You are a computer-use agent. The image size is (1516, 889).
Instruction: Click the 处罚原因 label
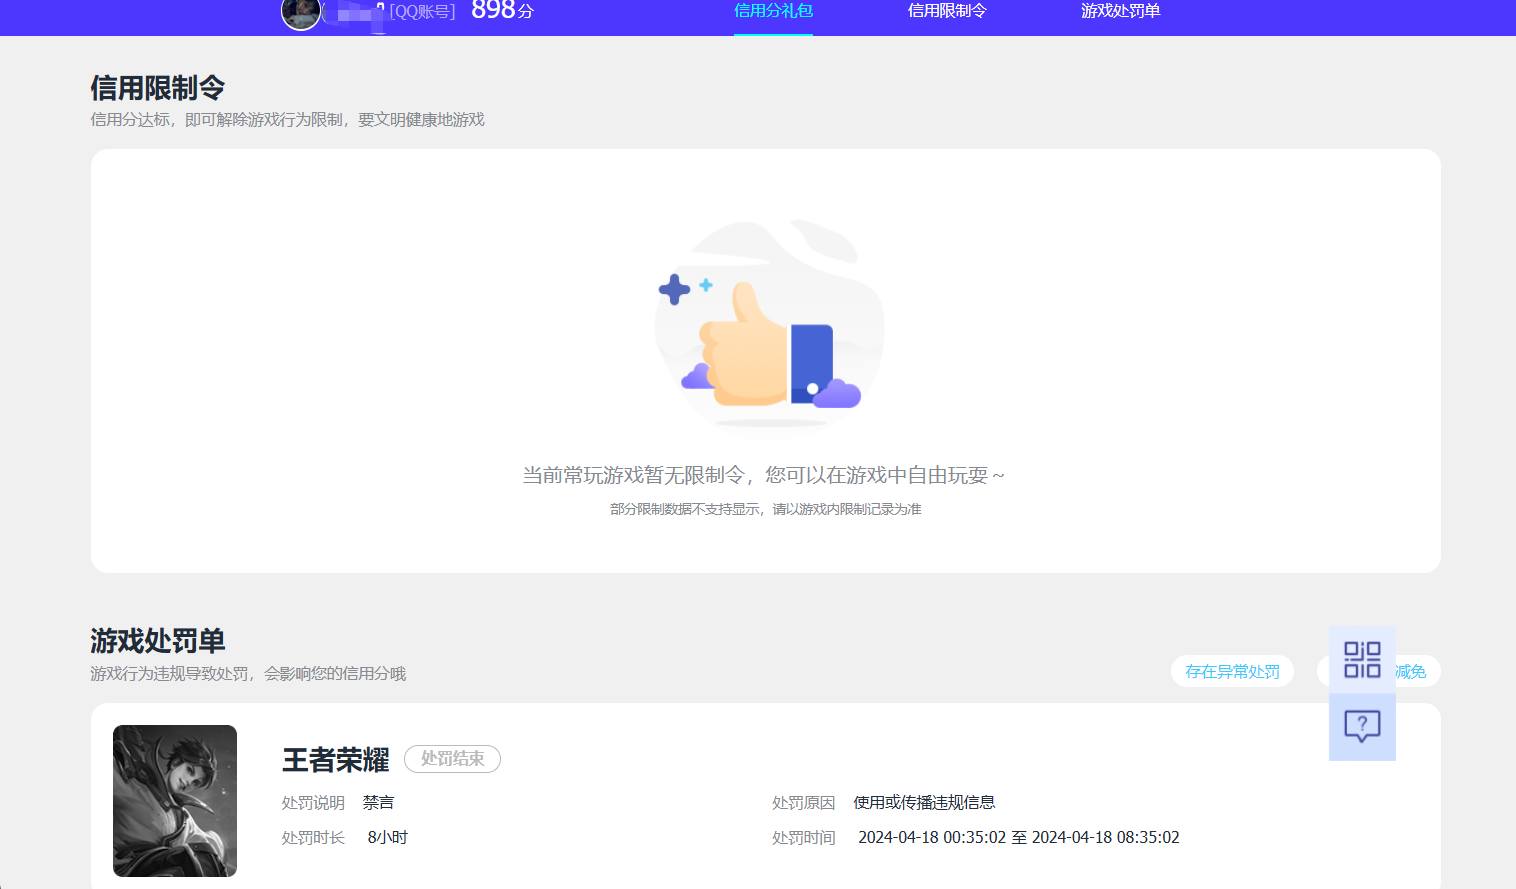803,803
